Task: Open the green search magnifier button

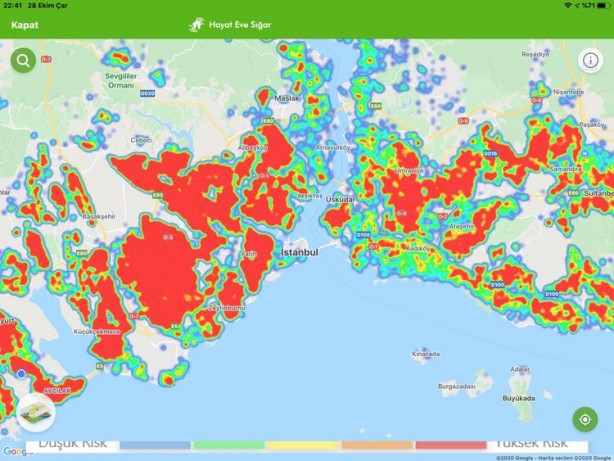Action: (23, 60)
